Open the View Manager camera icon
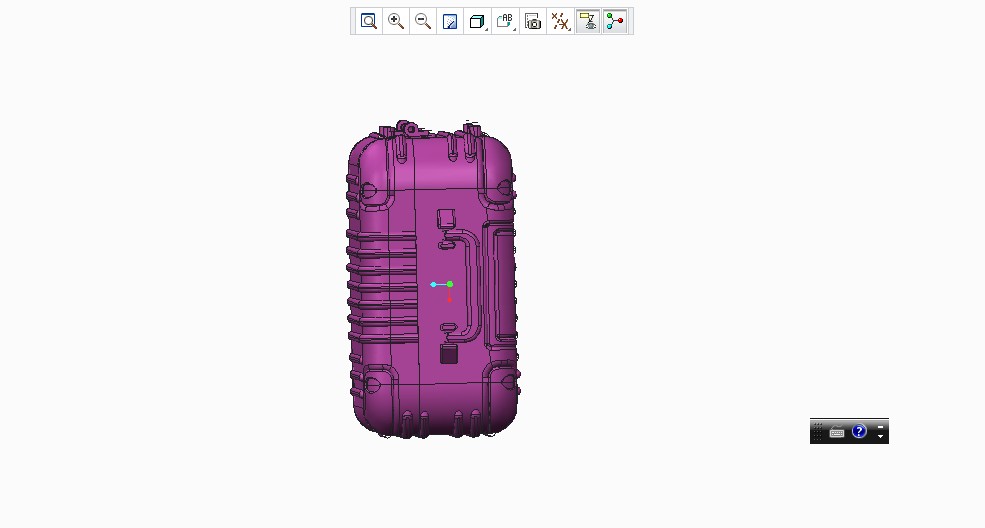985x528 pixels. point(533,21)
